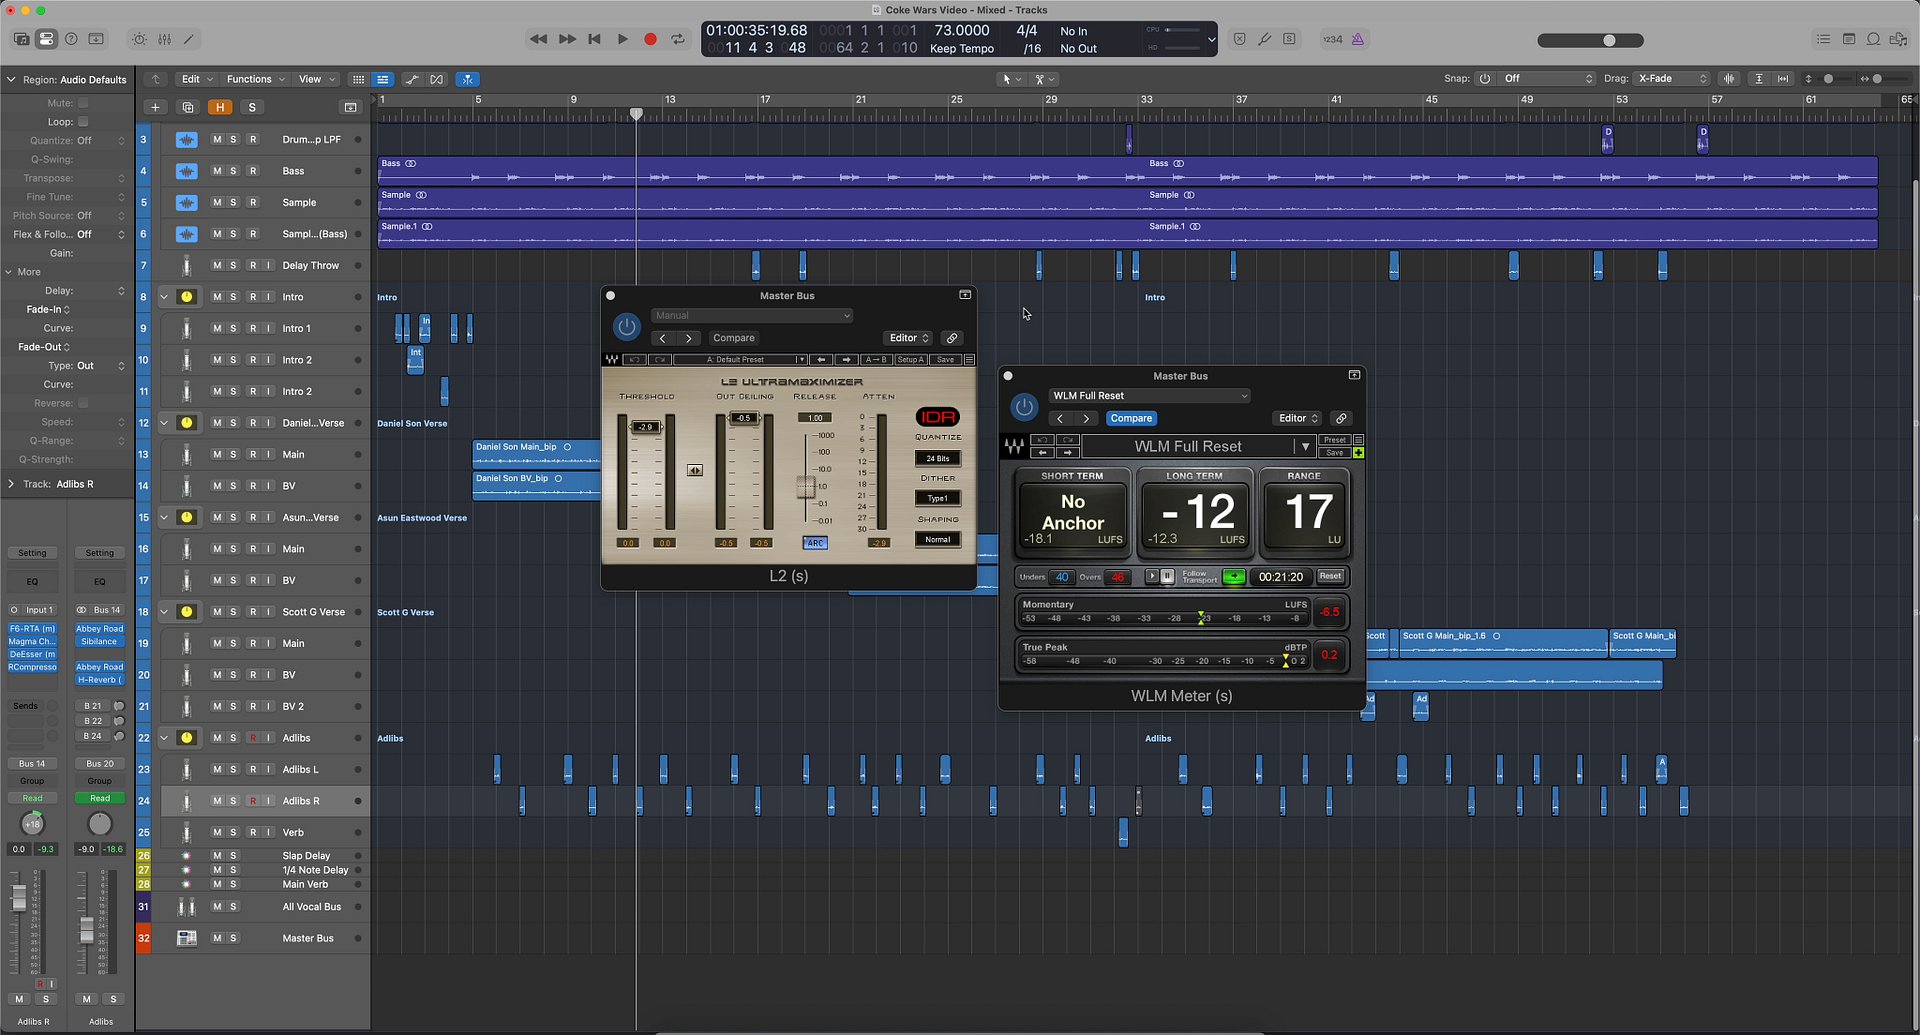Screen dimensions: 1920x1035
Task: Collapse the Scott G Verse stack
Action: [163, 612]
